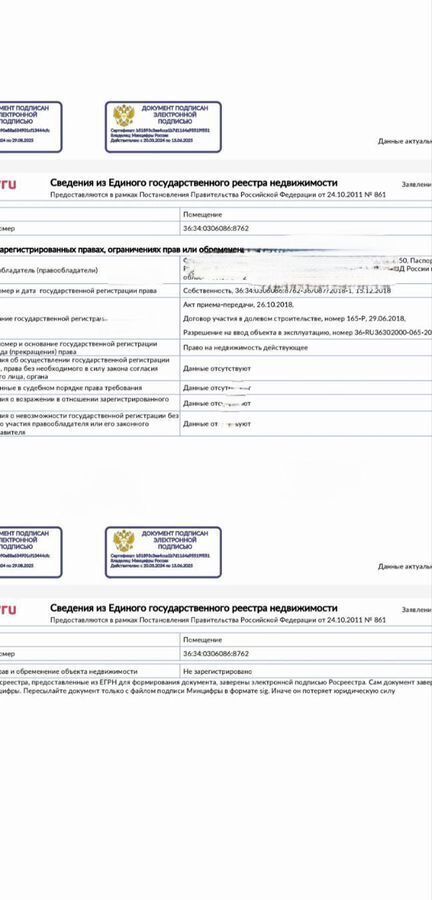Click label 'о возражении в отношении зарегистрированного'
Viewport: 432px width, 900px height.
[x=84, y=399]
